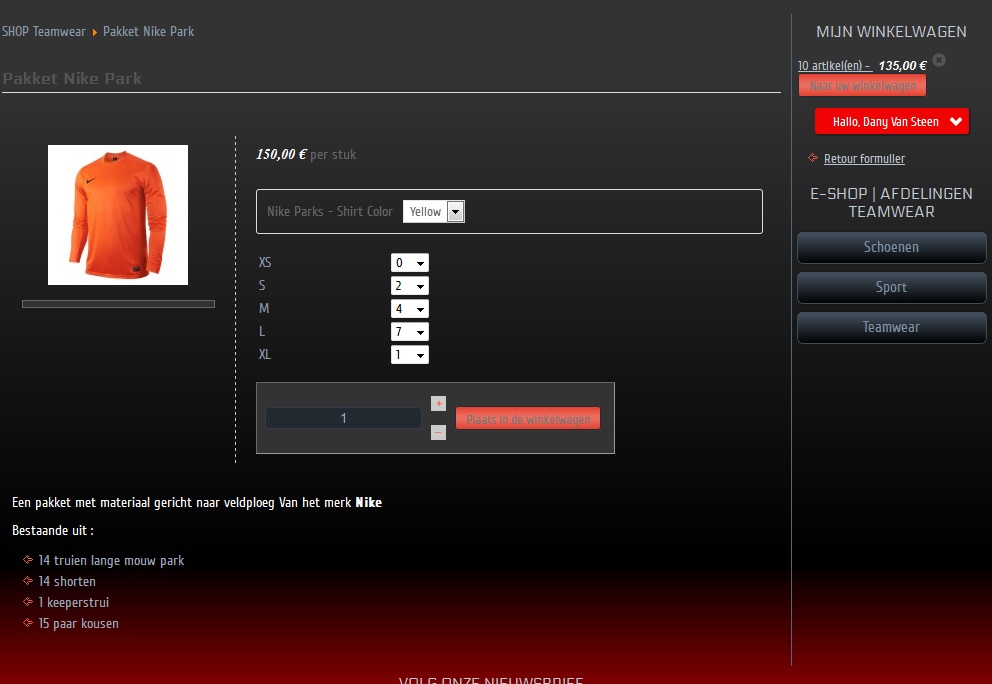Click the arrow icon beside Retour formulier
Screen dimensions: 992x684
click(x=813, y=158)
